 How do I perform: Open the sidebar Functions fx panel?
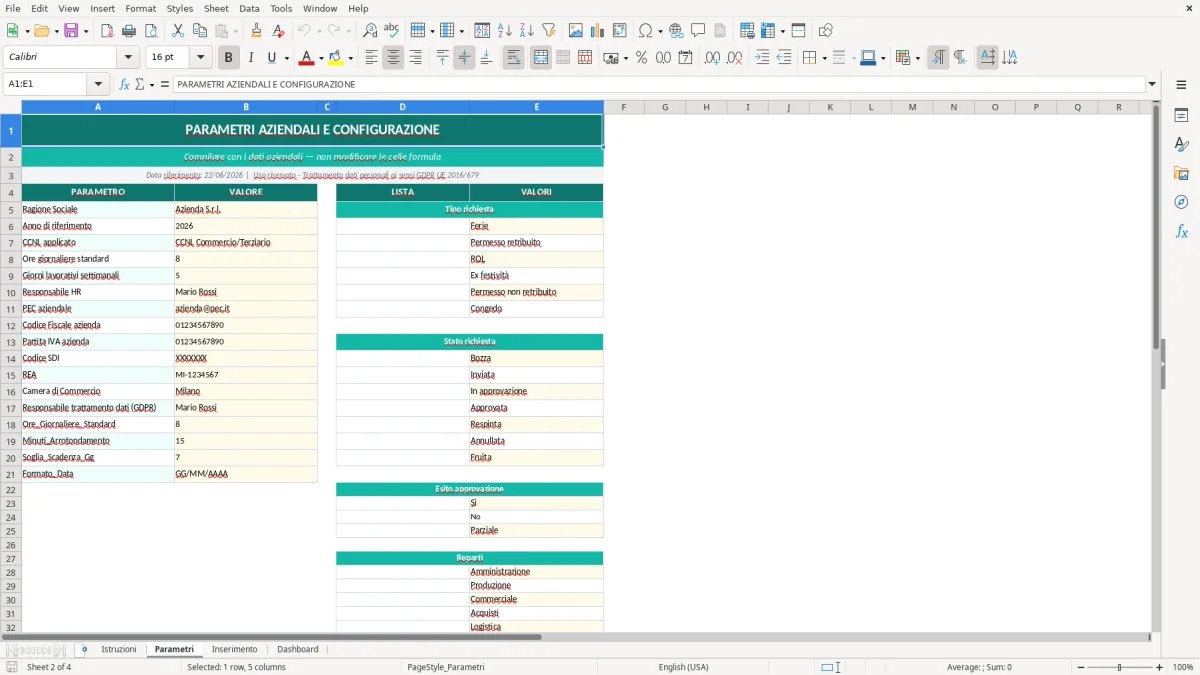[x=1181, y=231]
